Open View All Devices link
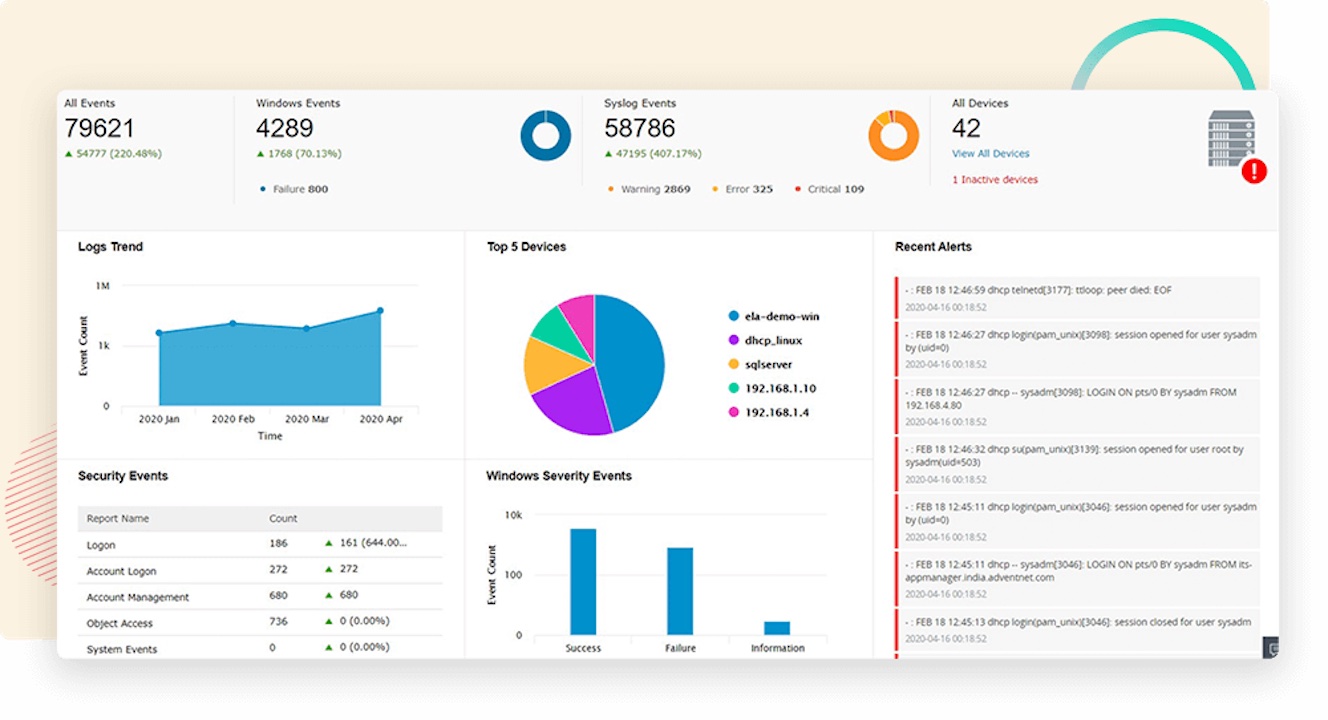Screen dimensions: 1328x720 990,154
